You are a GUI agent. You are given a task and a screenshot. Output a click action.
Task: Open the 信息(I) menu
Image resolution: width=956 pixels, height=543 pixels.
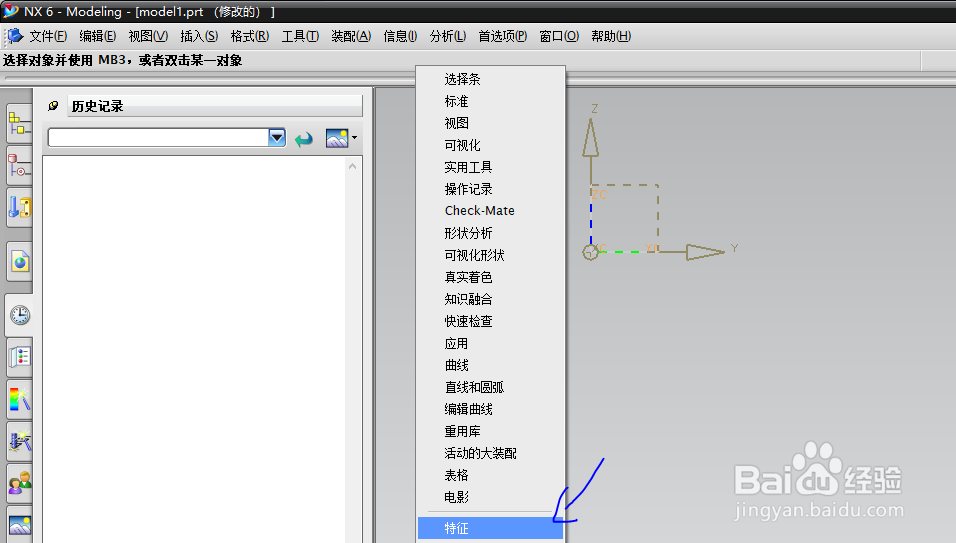(400, 37)
